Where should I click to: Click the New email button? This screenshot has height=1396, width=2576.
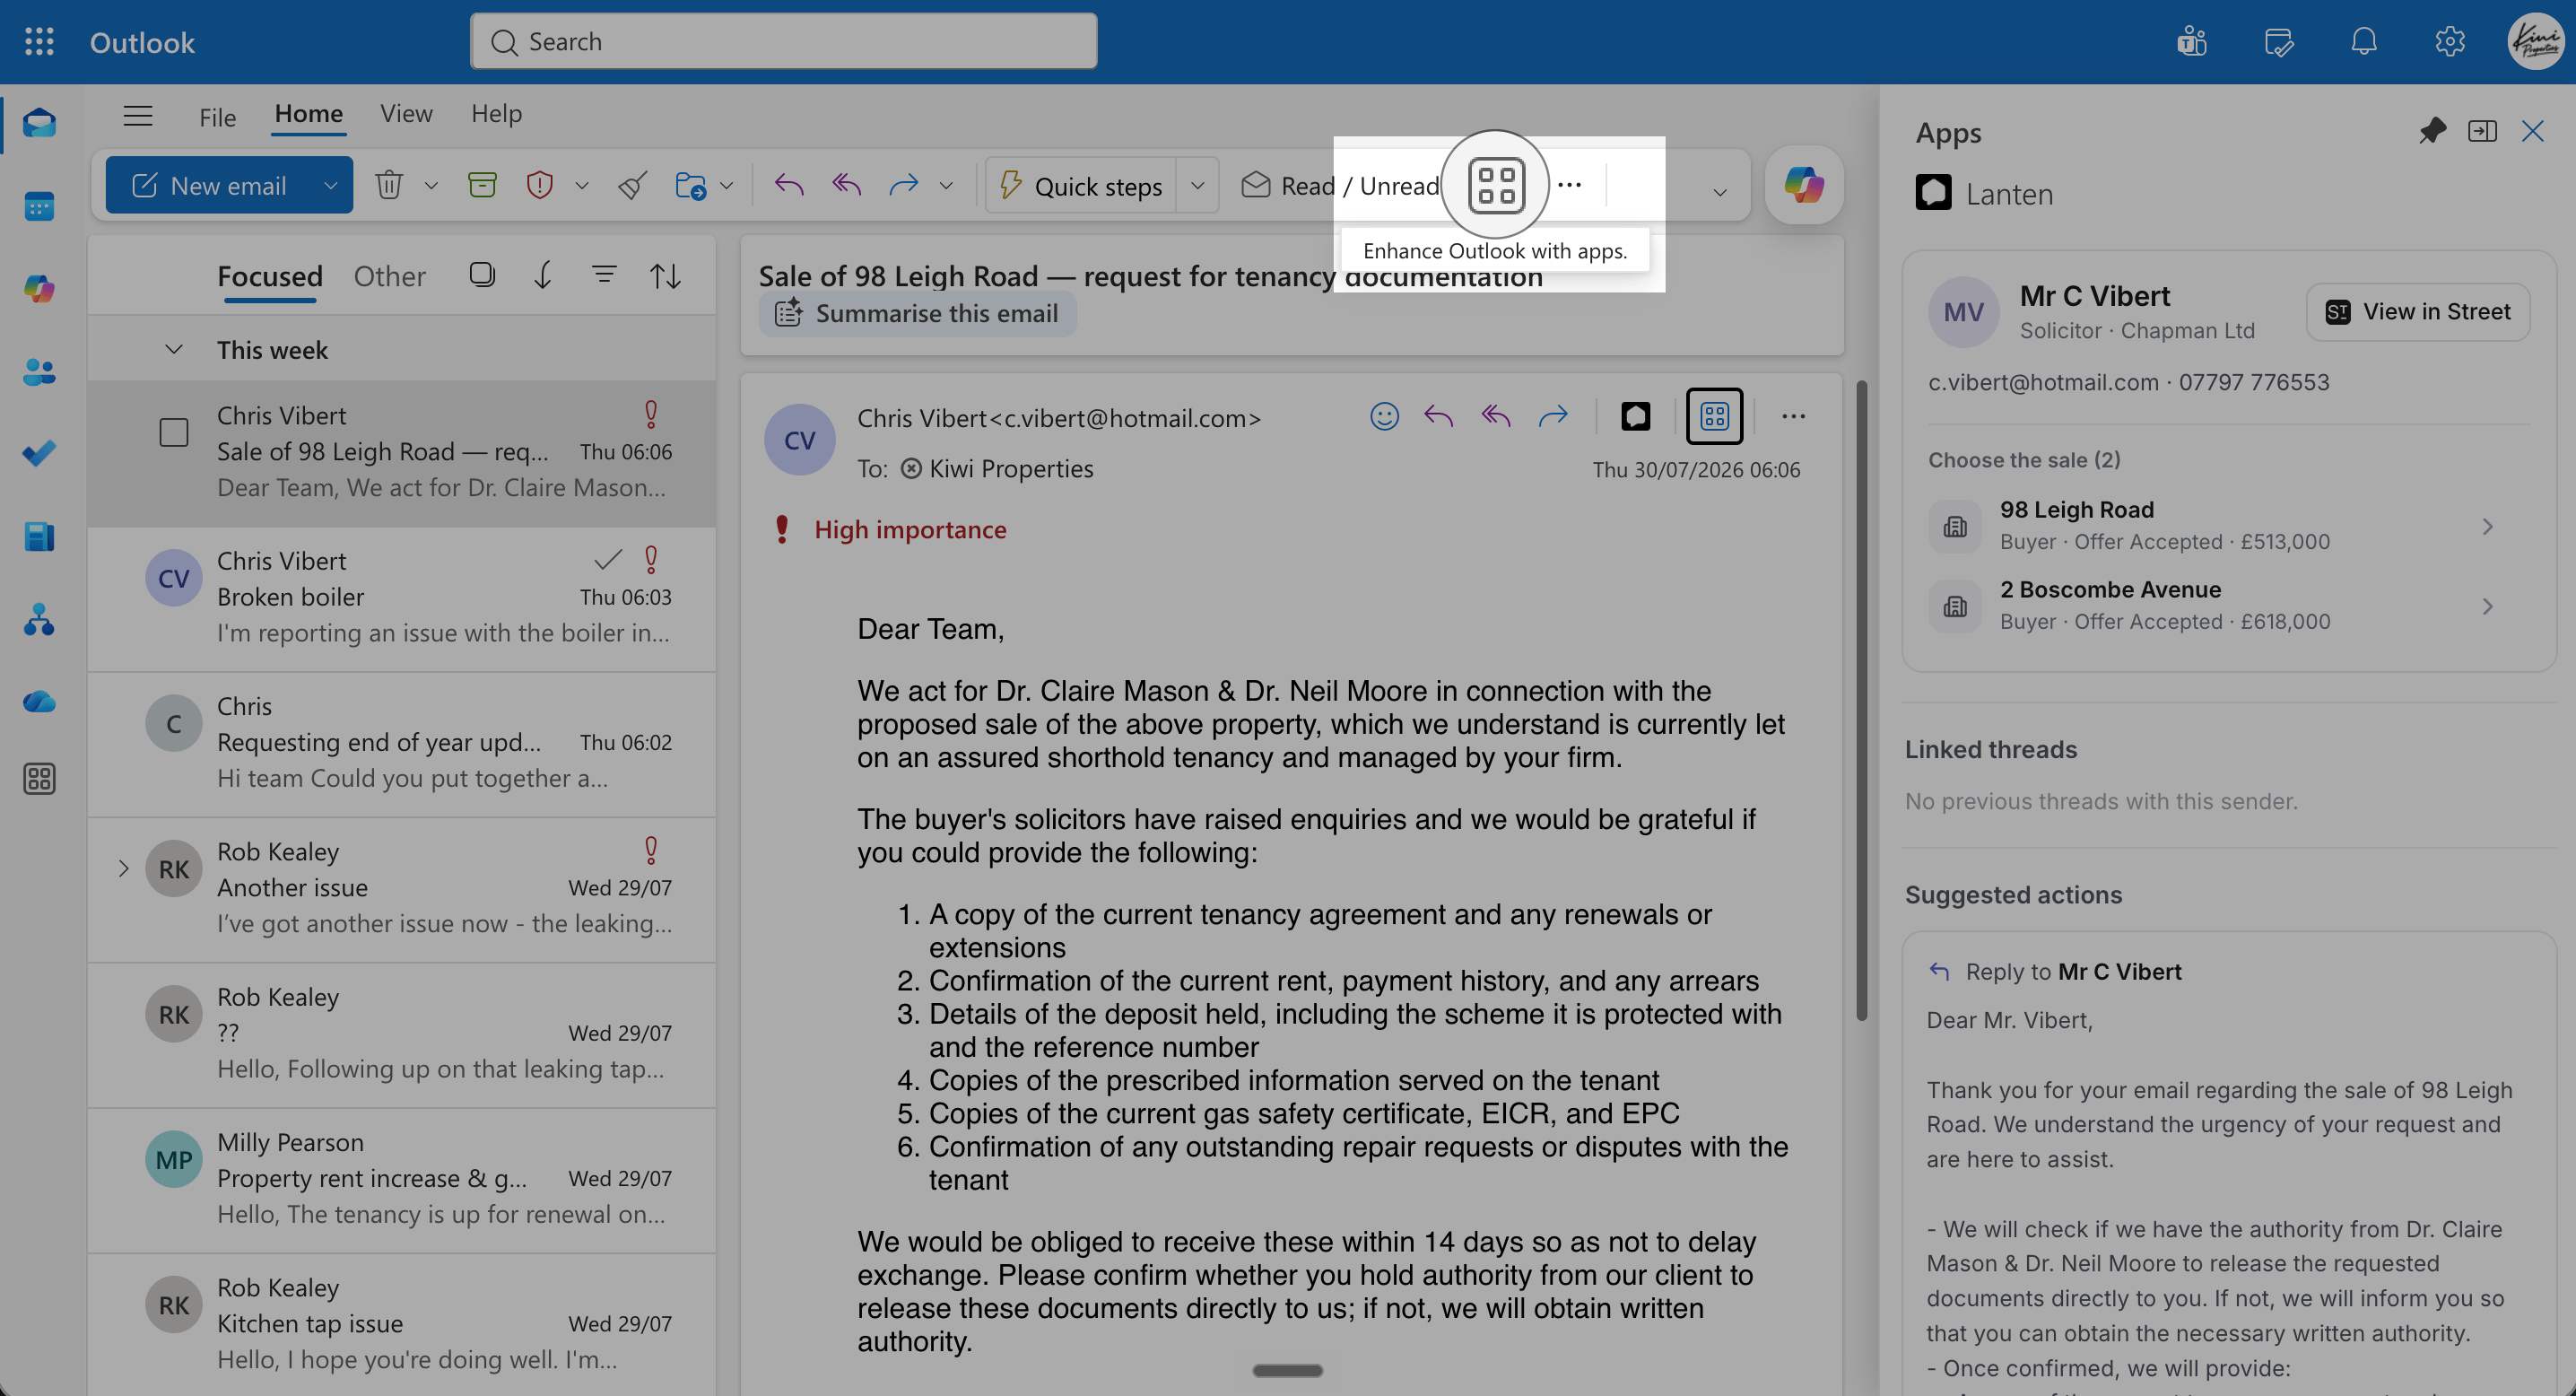point(210,185)
